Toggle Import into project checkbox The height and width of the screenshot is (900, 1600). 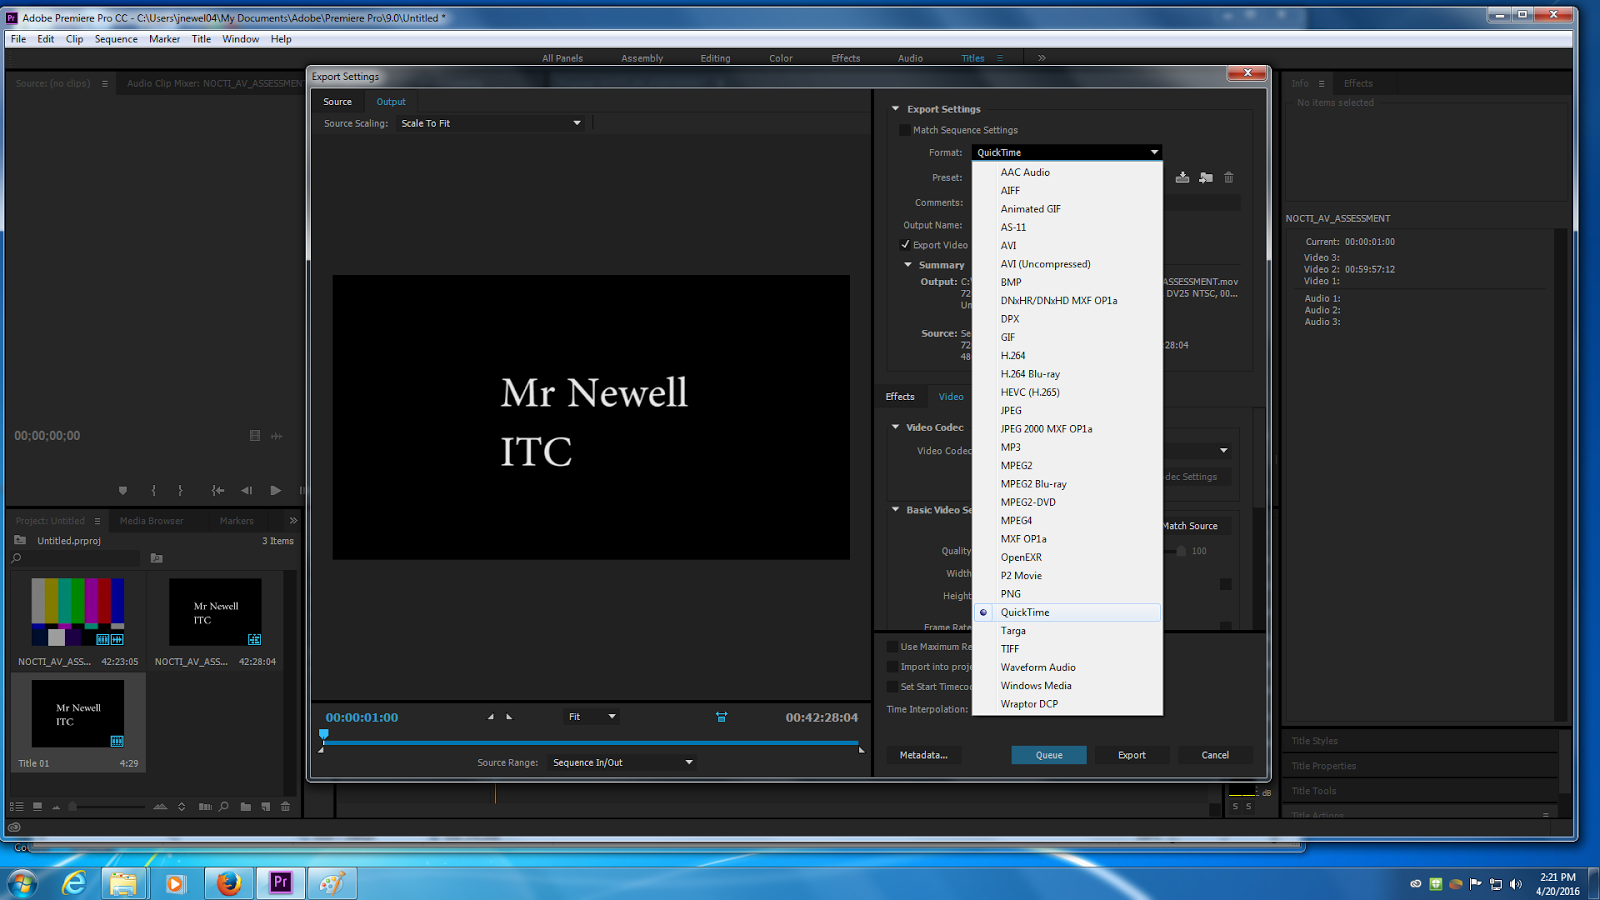tap(892, 667)
